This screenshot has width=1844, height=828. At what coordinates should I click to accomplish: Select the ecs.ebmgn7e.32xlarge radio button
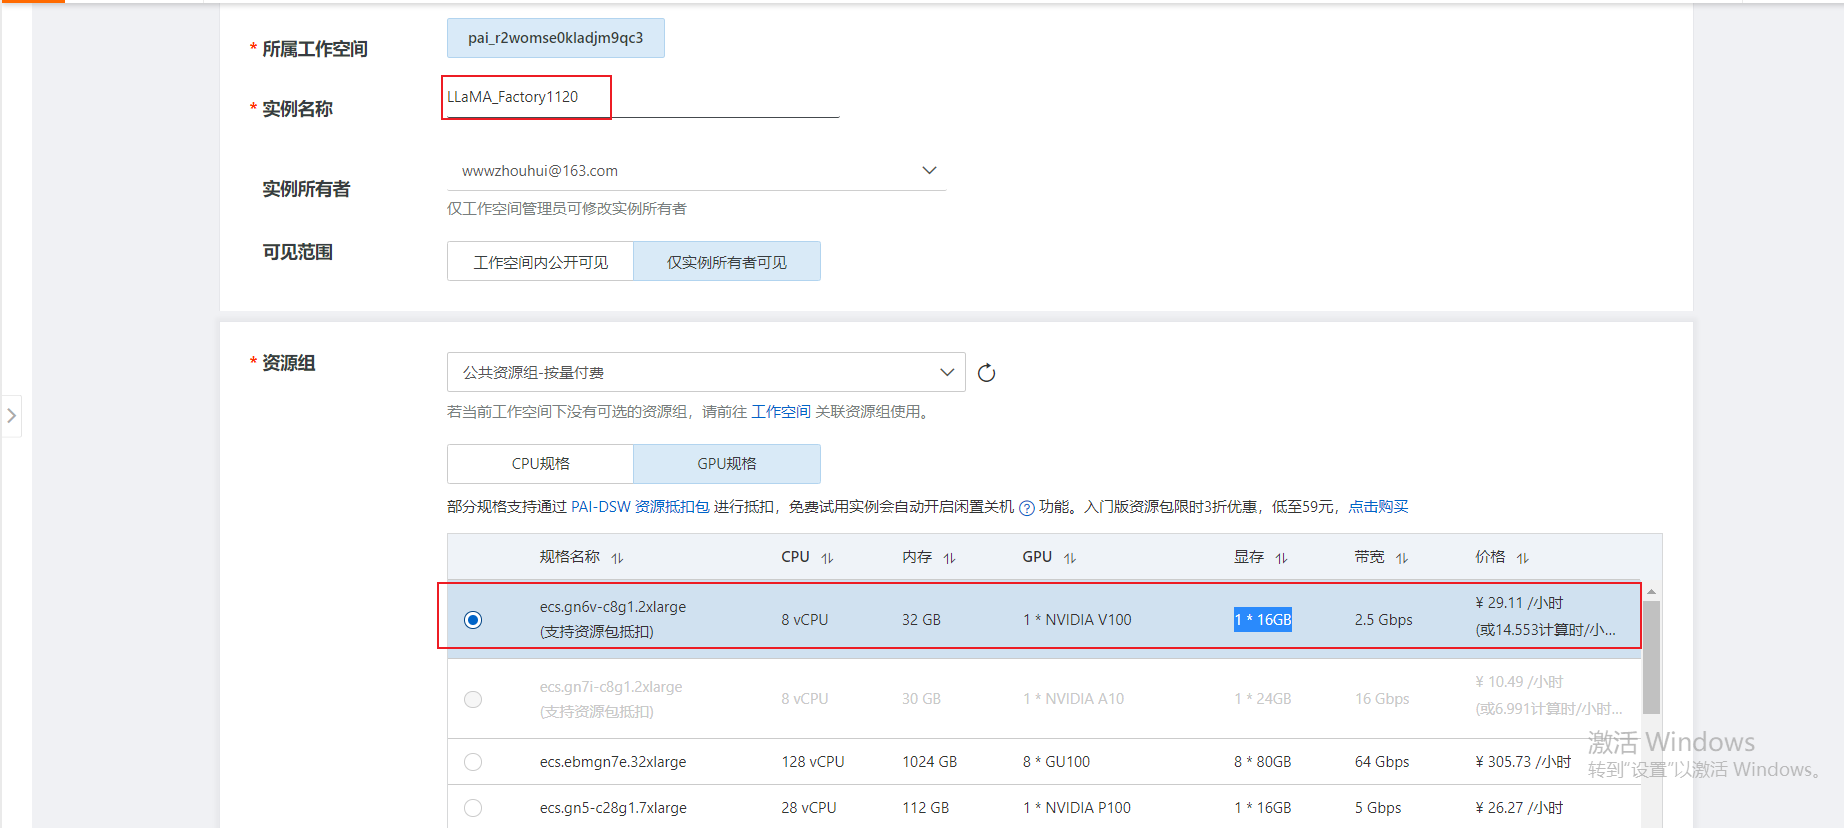473,762
